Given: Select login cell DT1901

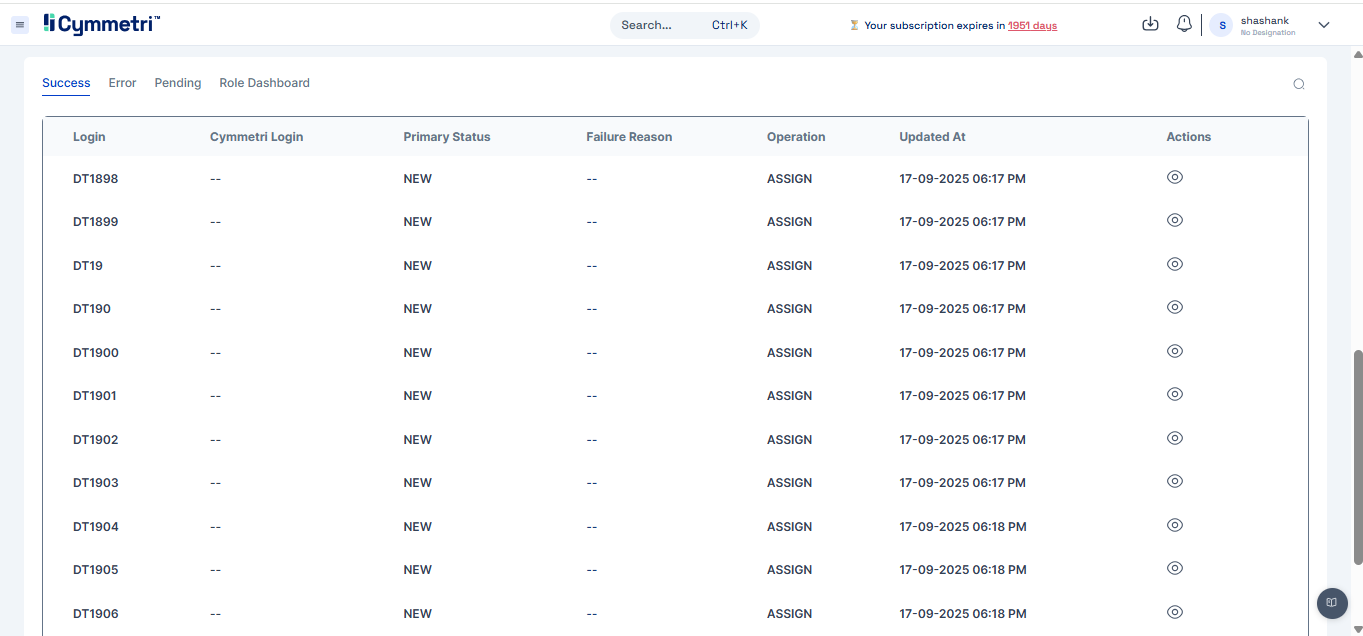Looking at the screenshot, I should coord(95,396).
